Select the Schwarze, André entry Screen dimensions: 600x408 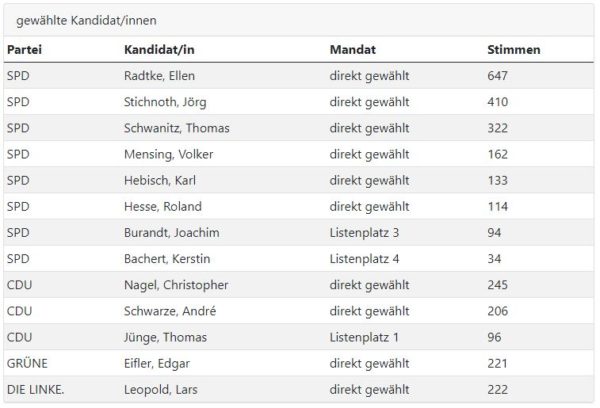[x=170, y=311]
